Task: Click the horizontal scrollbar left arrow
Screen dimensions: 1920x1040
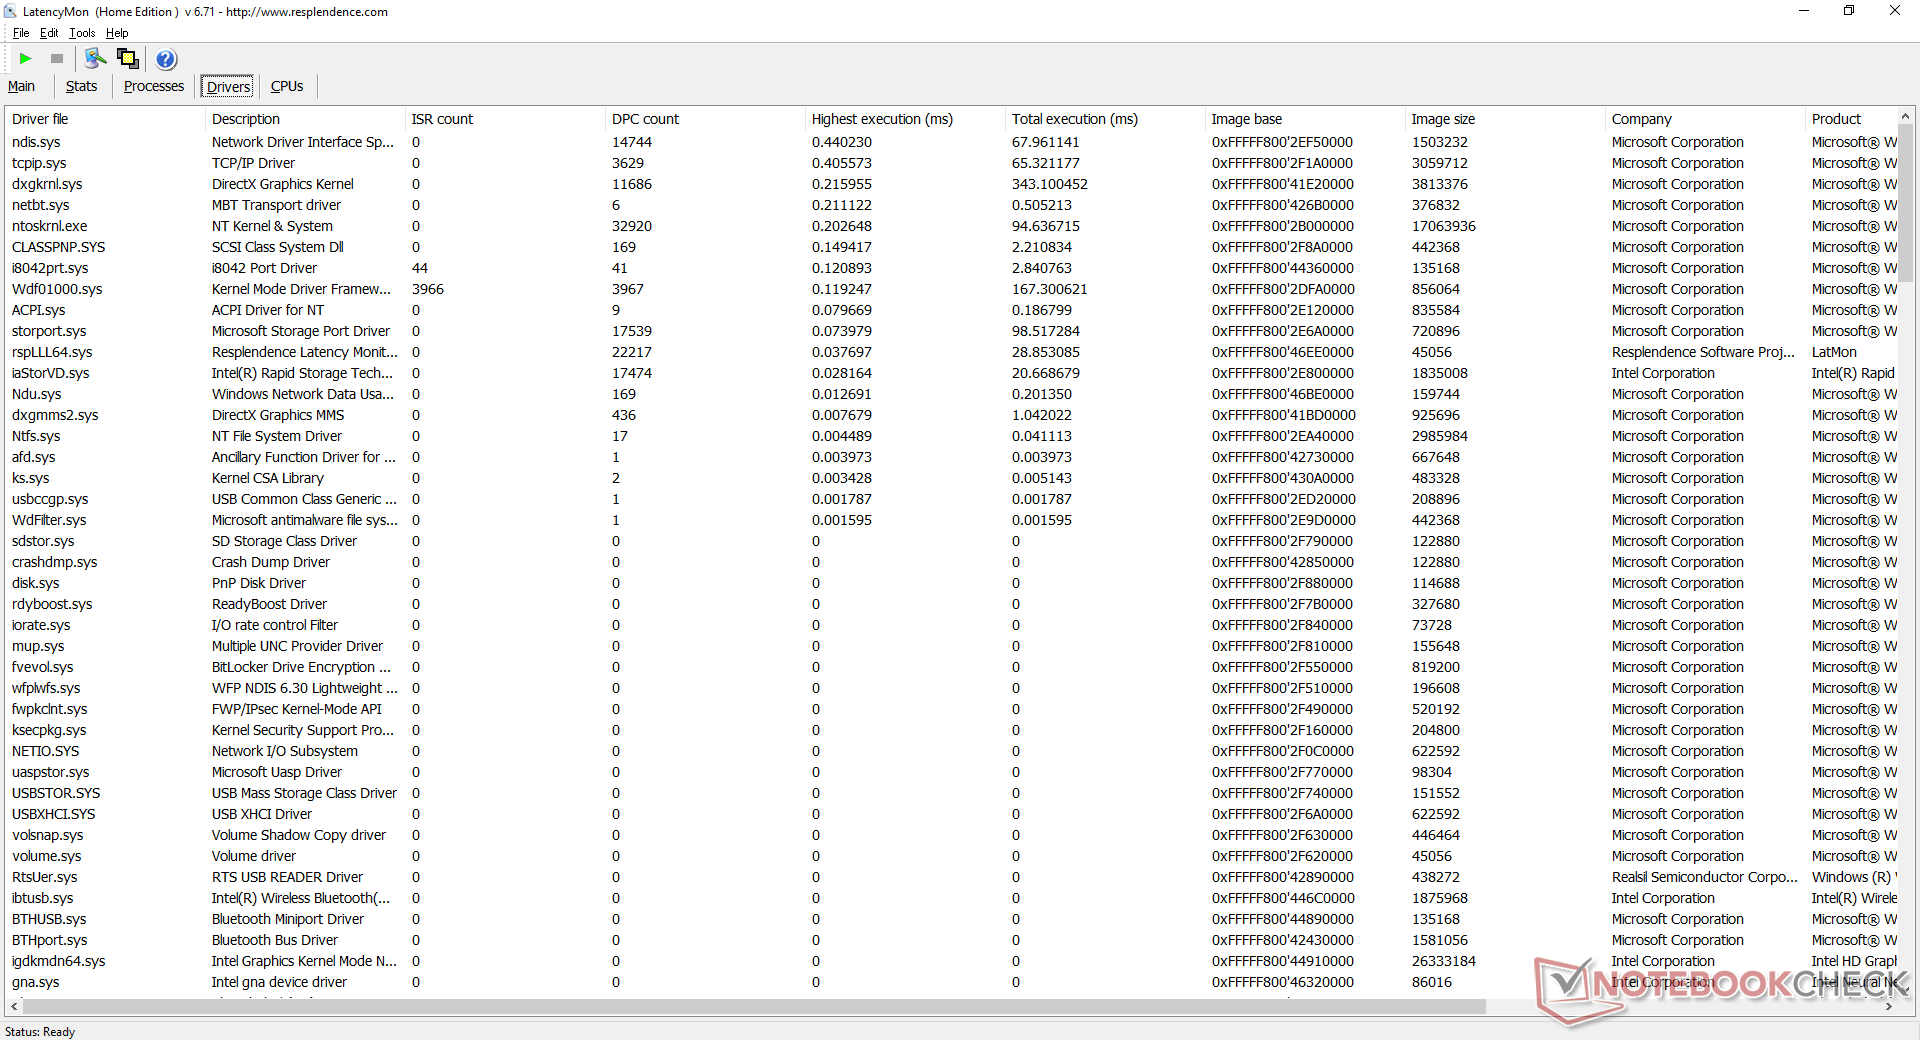Action: coord(14,1006)
